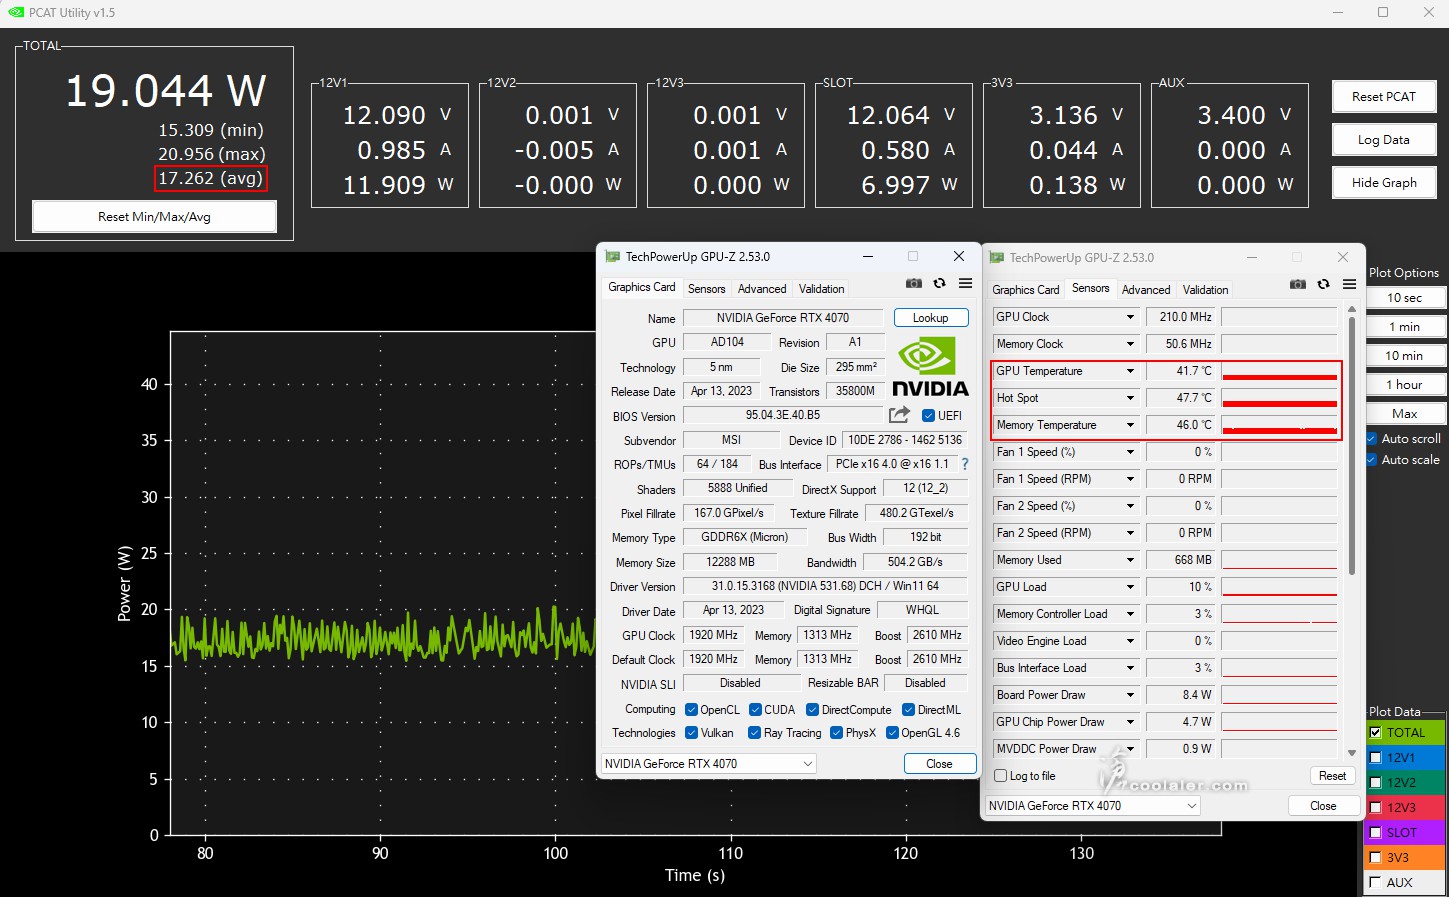Screen dimensions: 1449x897
Task: Toggle the Ray Tracing checkbox
Action: click(x=754, y=733)
